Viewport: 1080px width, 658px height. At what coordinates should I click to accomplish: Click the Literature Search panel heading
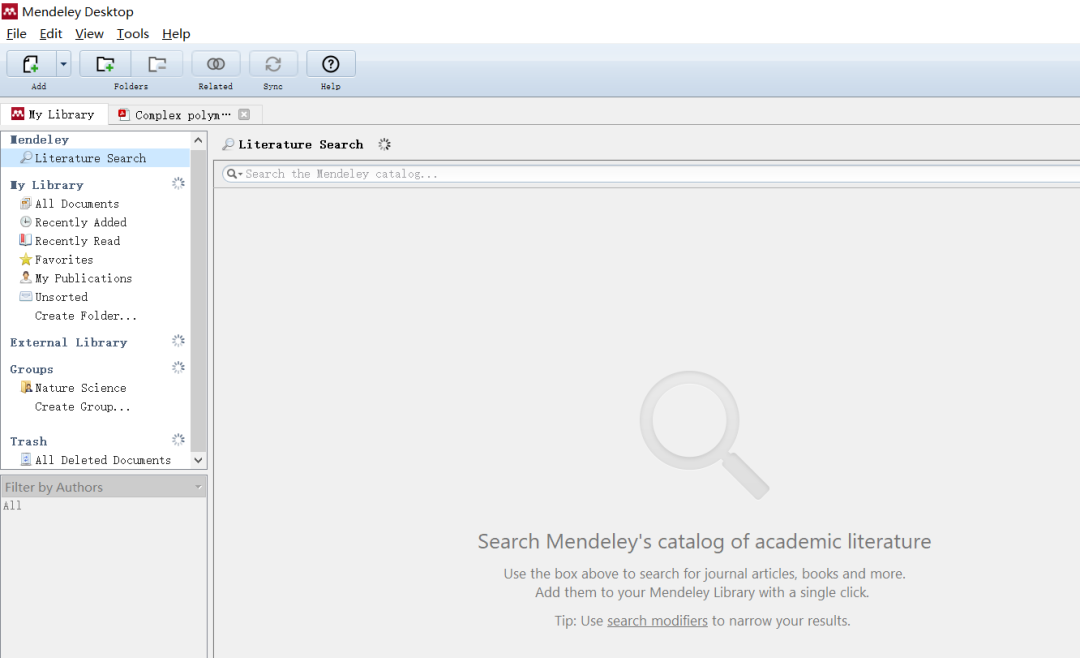point(300,145)
